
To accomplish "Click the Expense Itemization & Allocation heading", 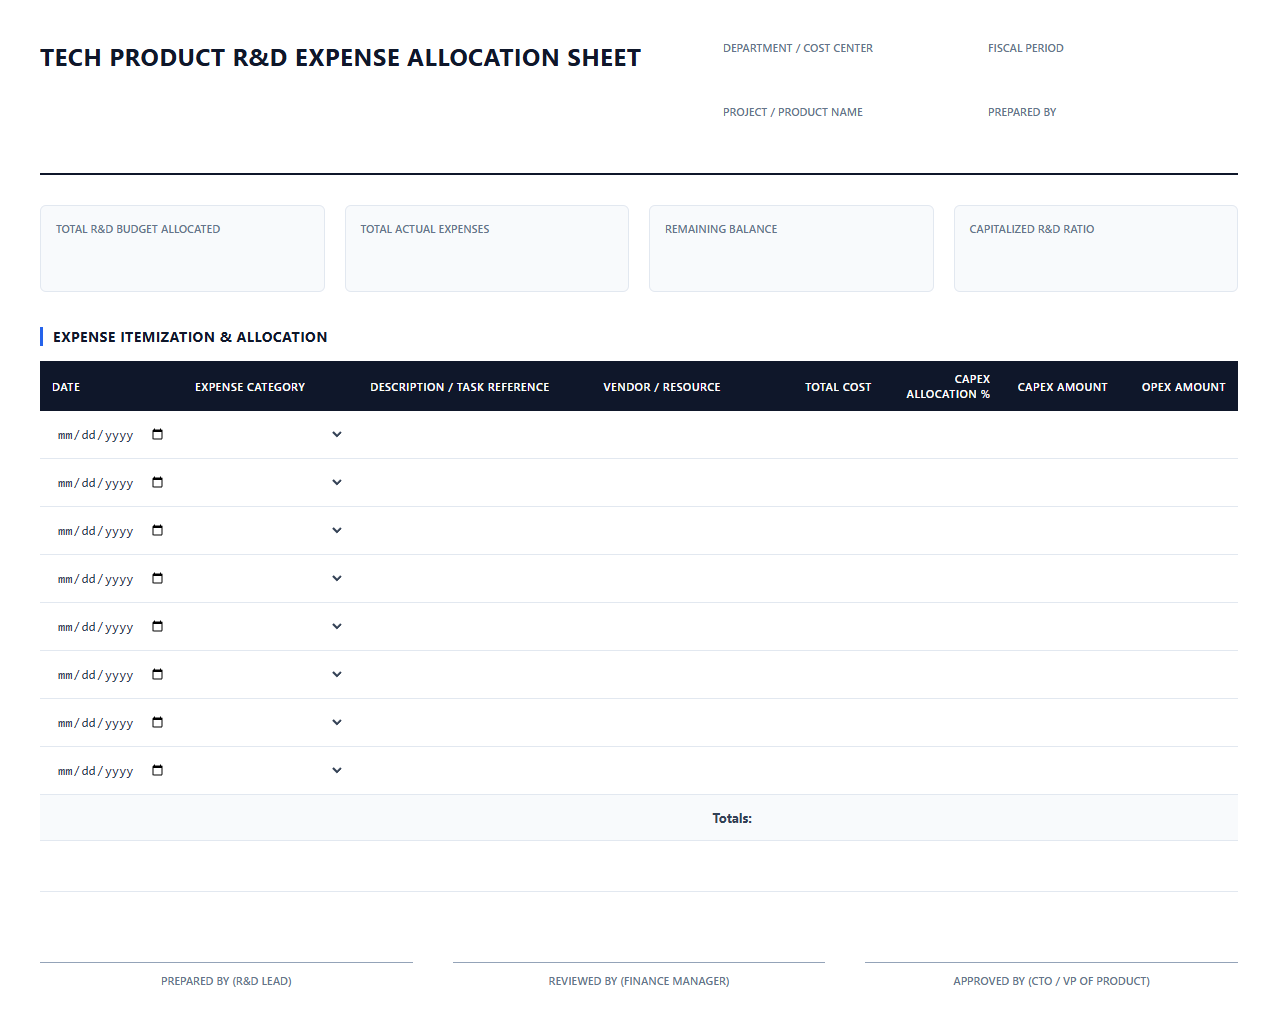I will click(190, 337).
